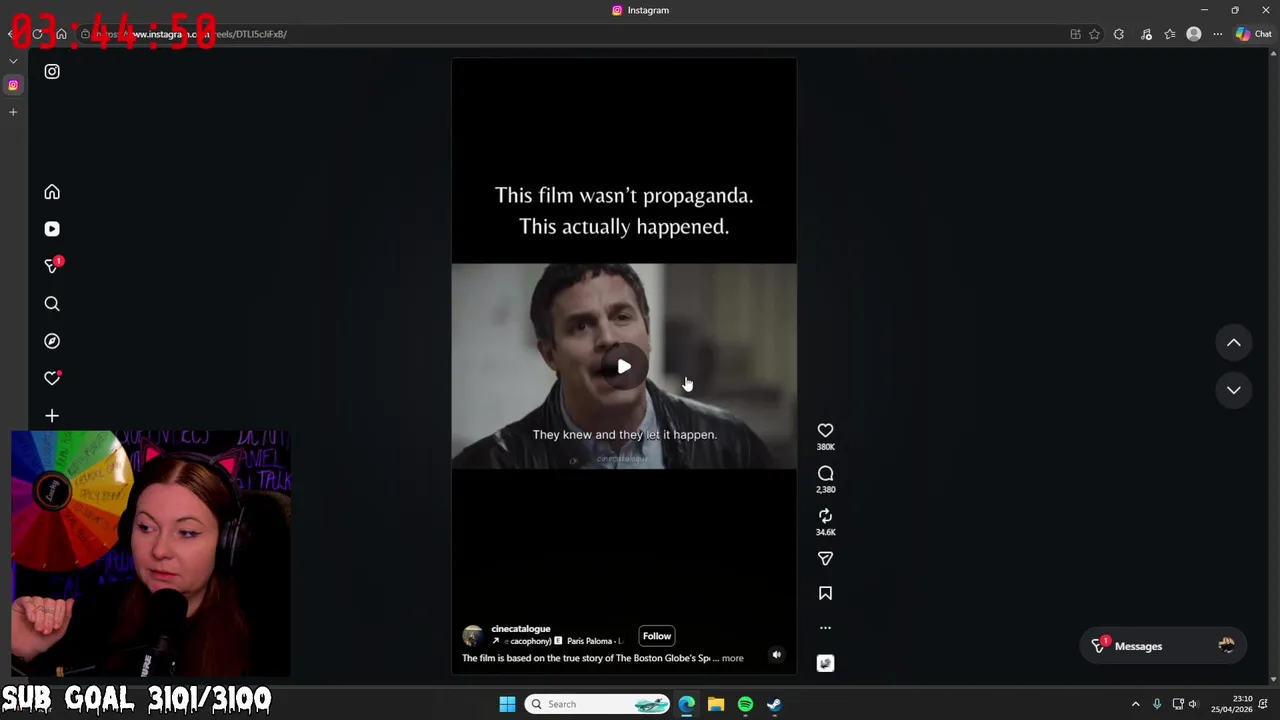Go to previous reel up arrow
Screen dimensions: 1280x720
(x=1234, y=343)
